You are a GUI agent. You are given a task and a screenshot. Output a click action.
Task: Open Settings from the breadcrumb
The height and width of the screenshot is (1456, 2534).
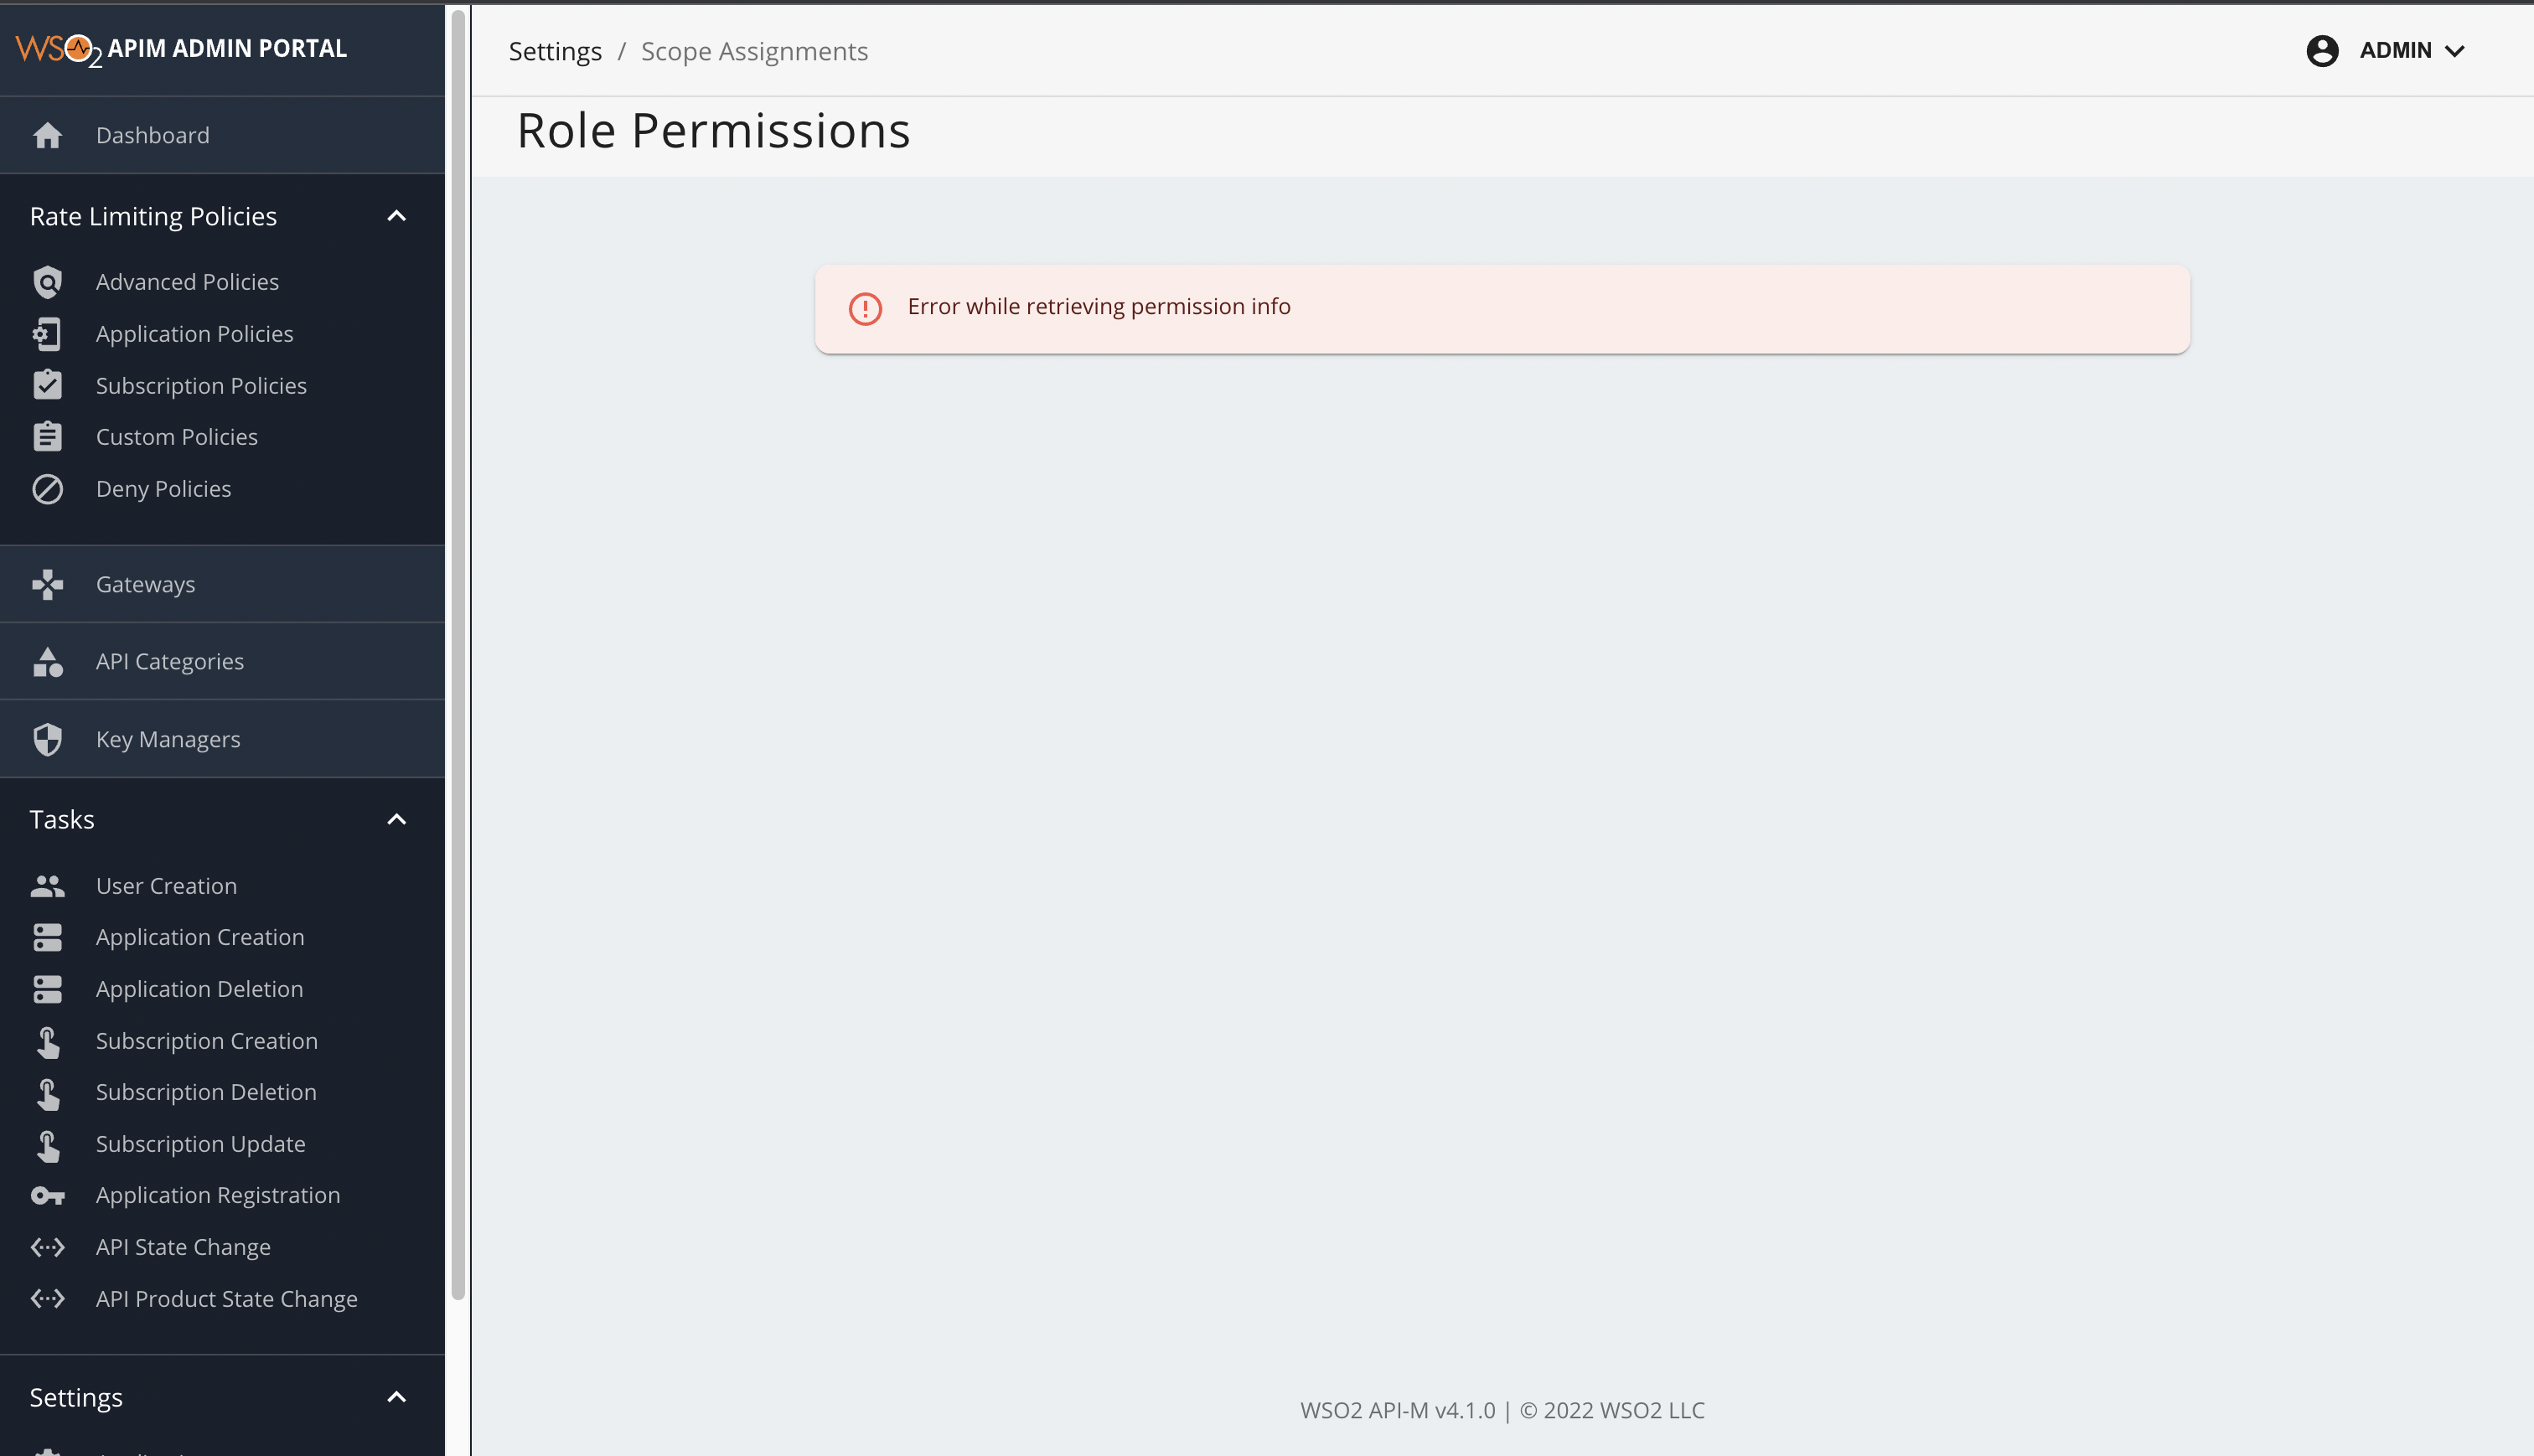555,50
